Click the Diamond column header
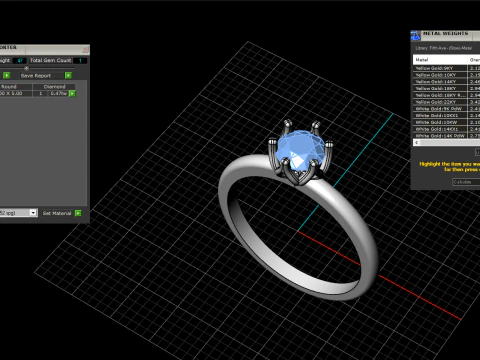This screenshot has width=480, height=360. pos(54,87)
